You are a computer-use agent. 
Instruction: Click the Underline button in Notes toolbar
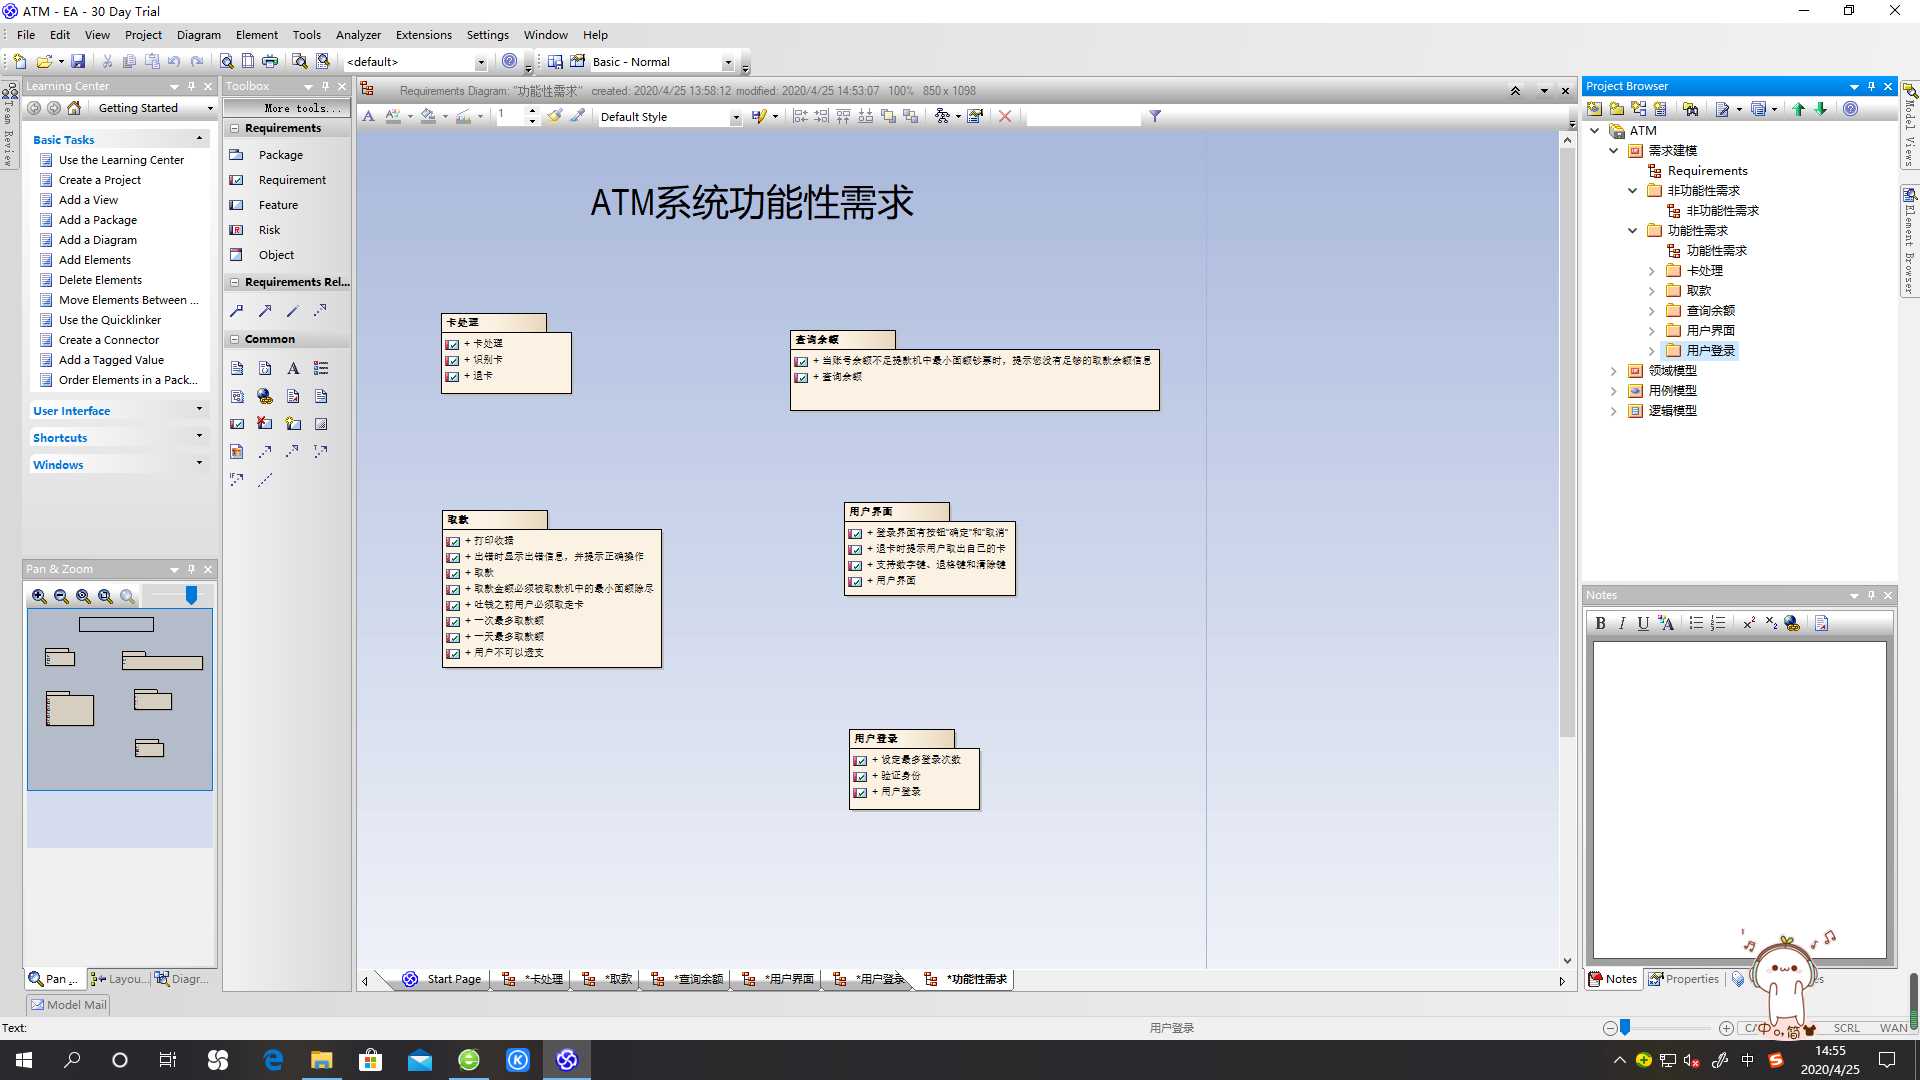1643,624
